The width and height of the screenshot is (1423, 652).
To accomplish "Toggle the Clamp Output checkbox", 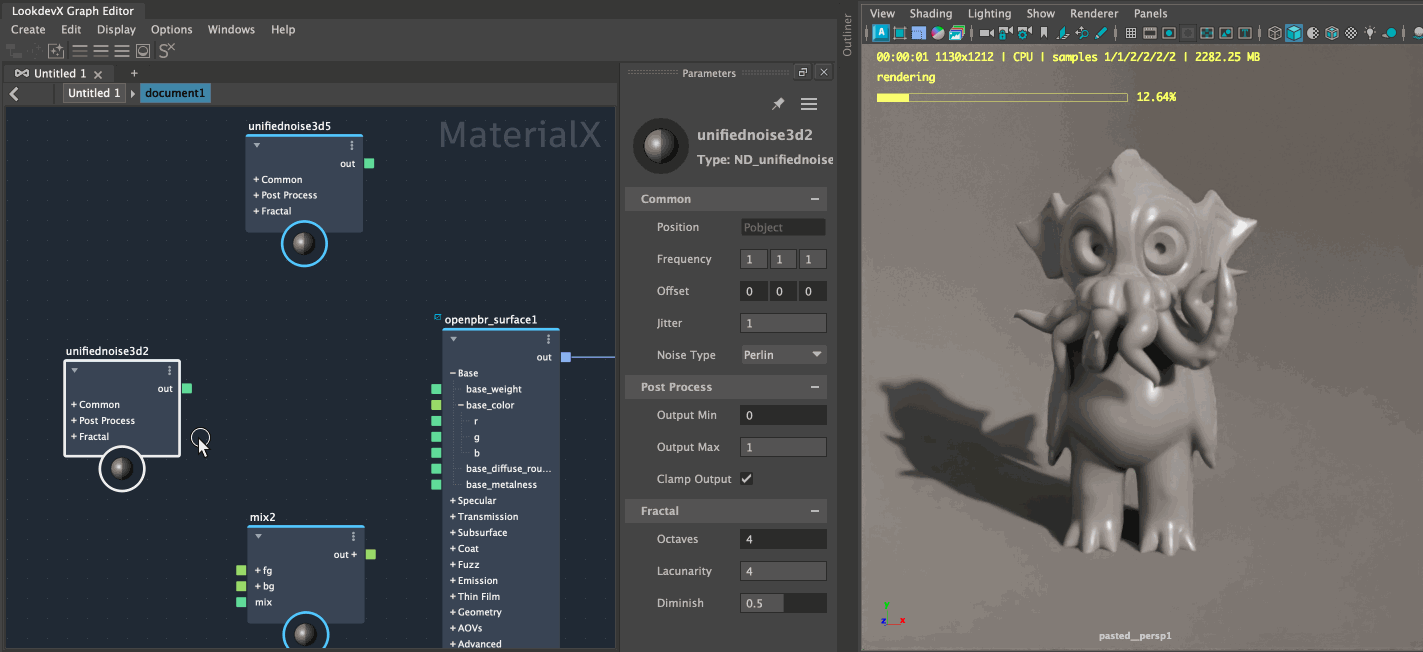I will coord(747,479).
